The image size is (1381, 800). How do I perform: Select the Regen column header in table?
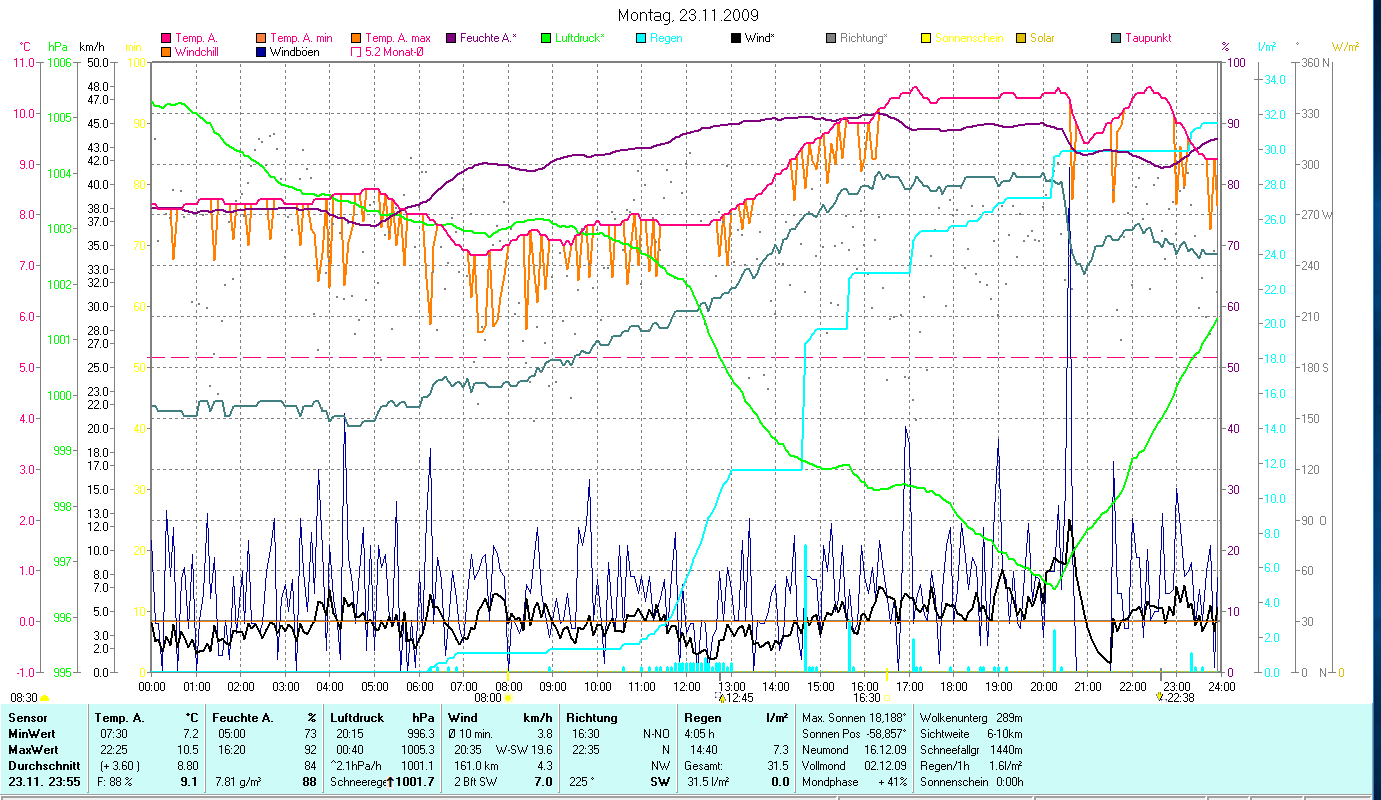pyautogui.click(x=703, y=717)
